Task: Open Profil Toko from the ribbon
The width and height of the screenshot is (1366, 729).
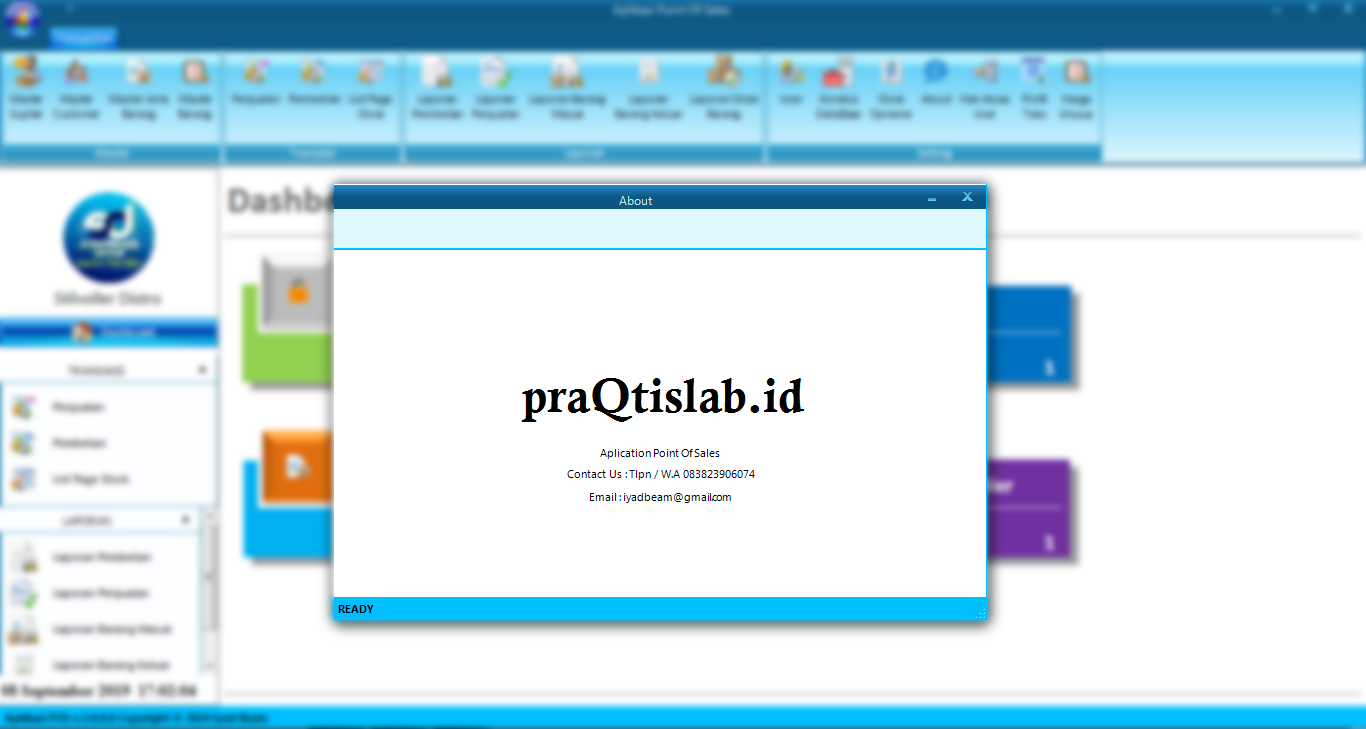Action: [x=1034, y=88]
